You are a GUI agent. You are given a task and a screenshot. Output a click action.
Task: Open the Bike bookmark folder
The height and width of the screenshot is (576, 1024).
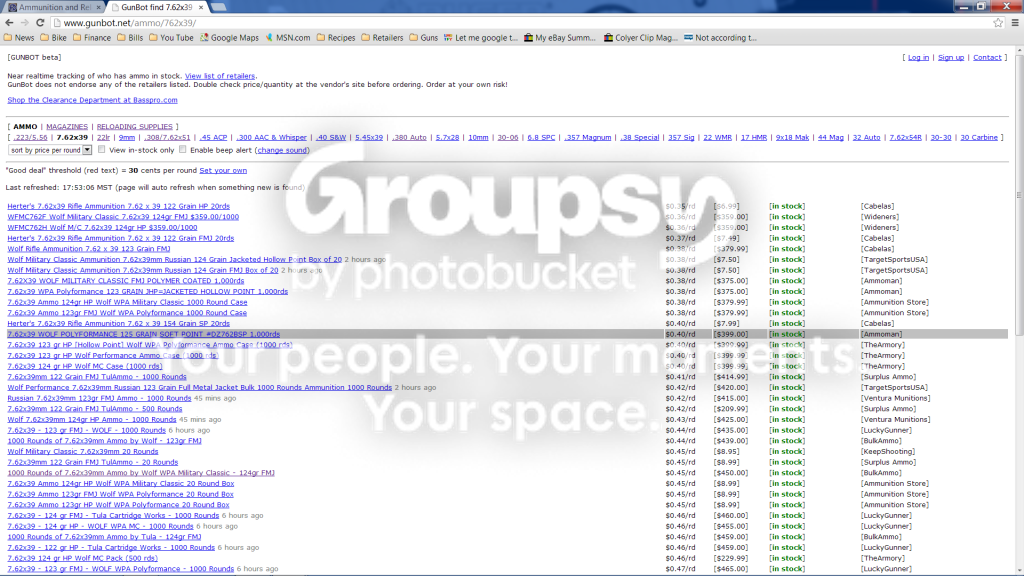tap(54, 38)
